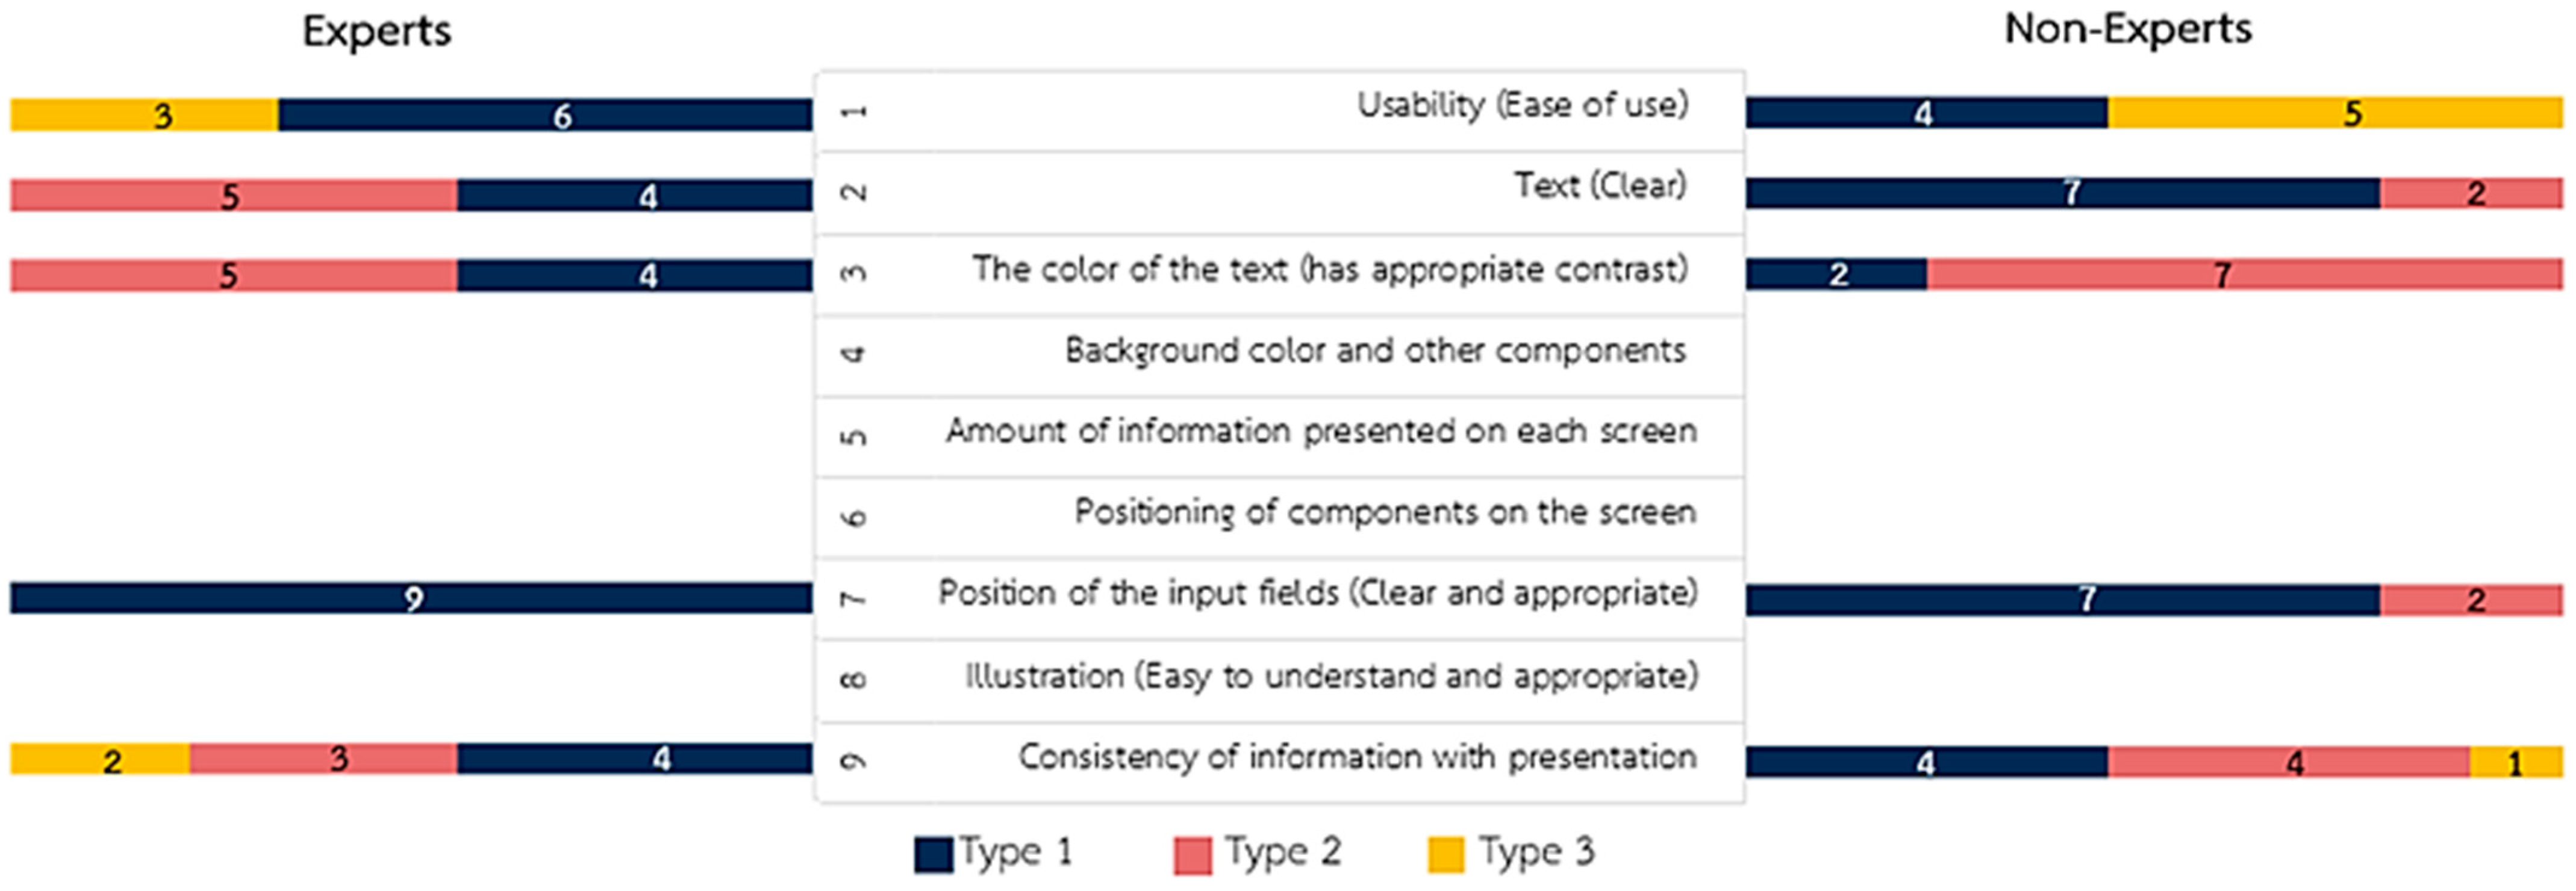Click the "Type 3" legend text label

point(1535,852)
